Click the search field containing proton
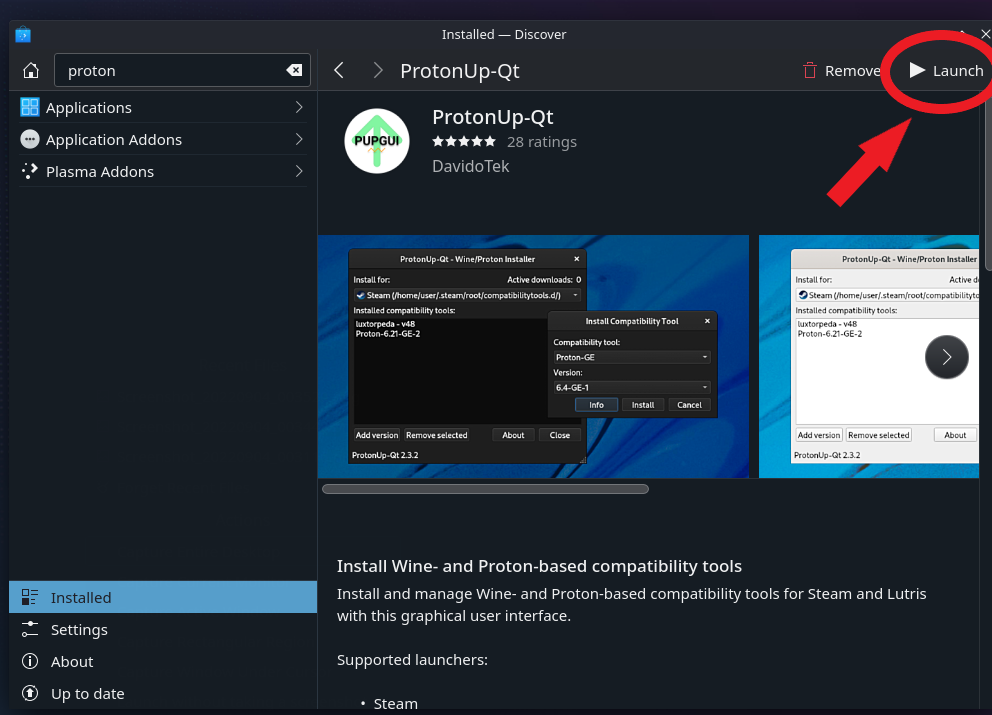This screenshot has height=715, width=992. pos(182,70)
